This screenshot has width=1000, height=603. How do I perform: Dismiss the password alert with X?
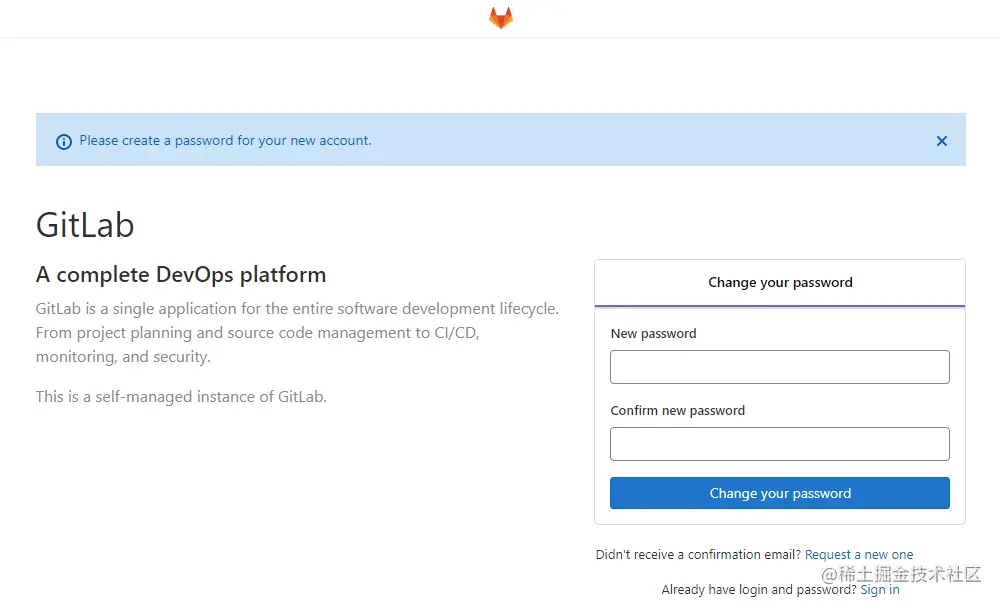(941, 141)
